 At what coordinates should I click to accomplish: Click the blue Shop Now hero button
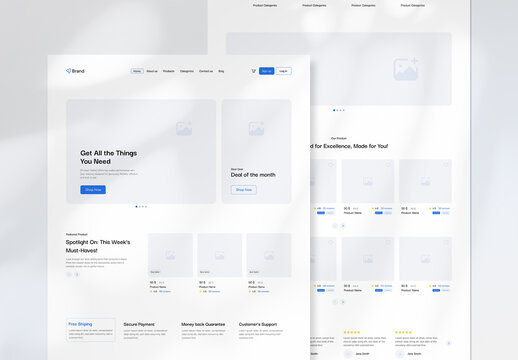click(x=93, y=190)
